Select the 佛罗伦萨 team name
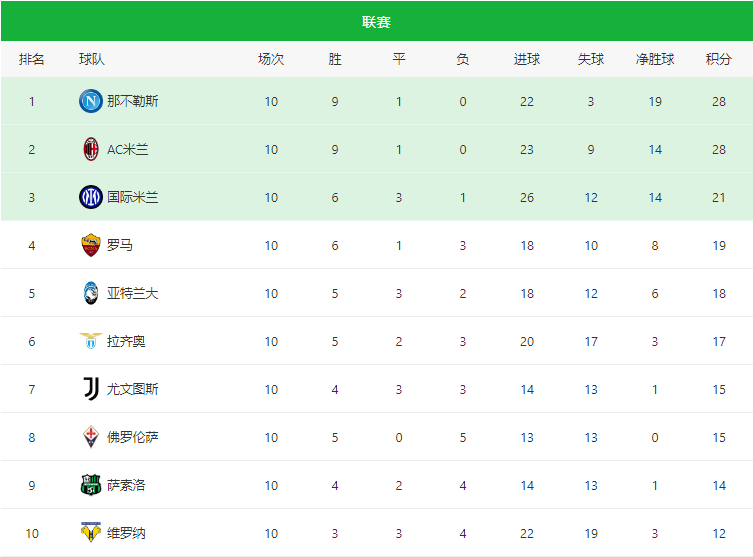This screenshot has height=557, width=753. point(133,437)
